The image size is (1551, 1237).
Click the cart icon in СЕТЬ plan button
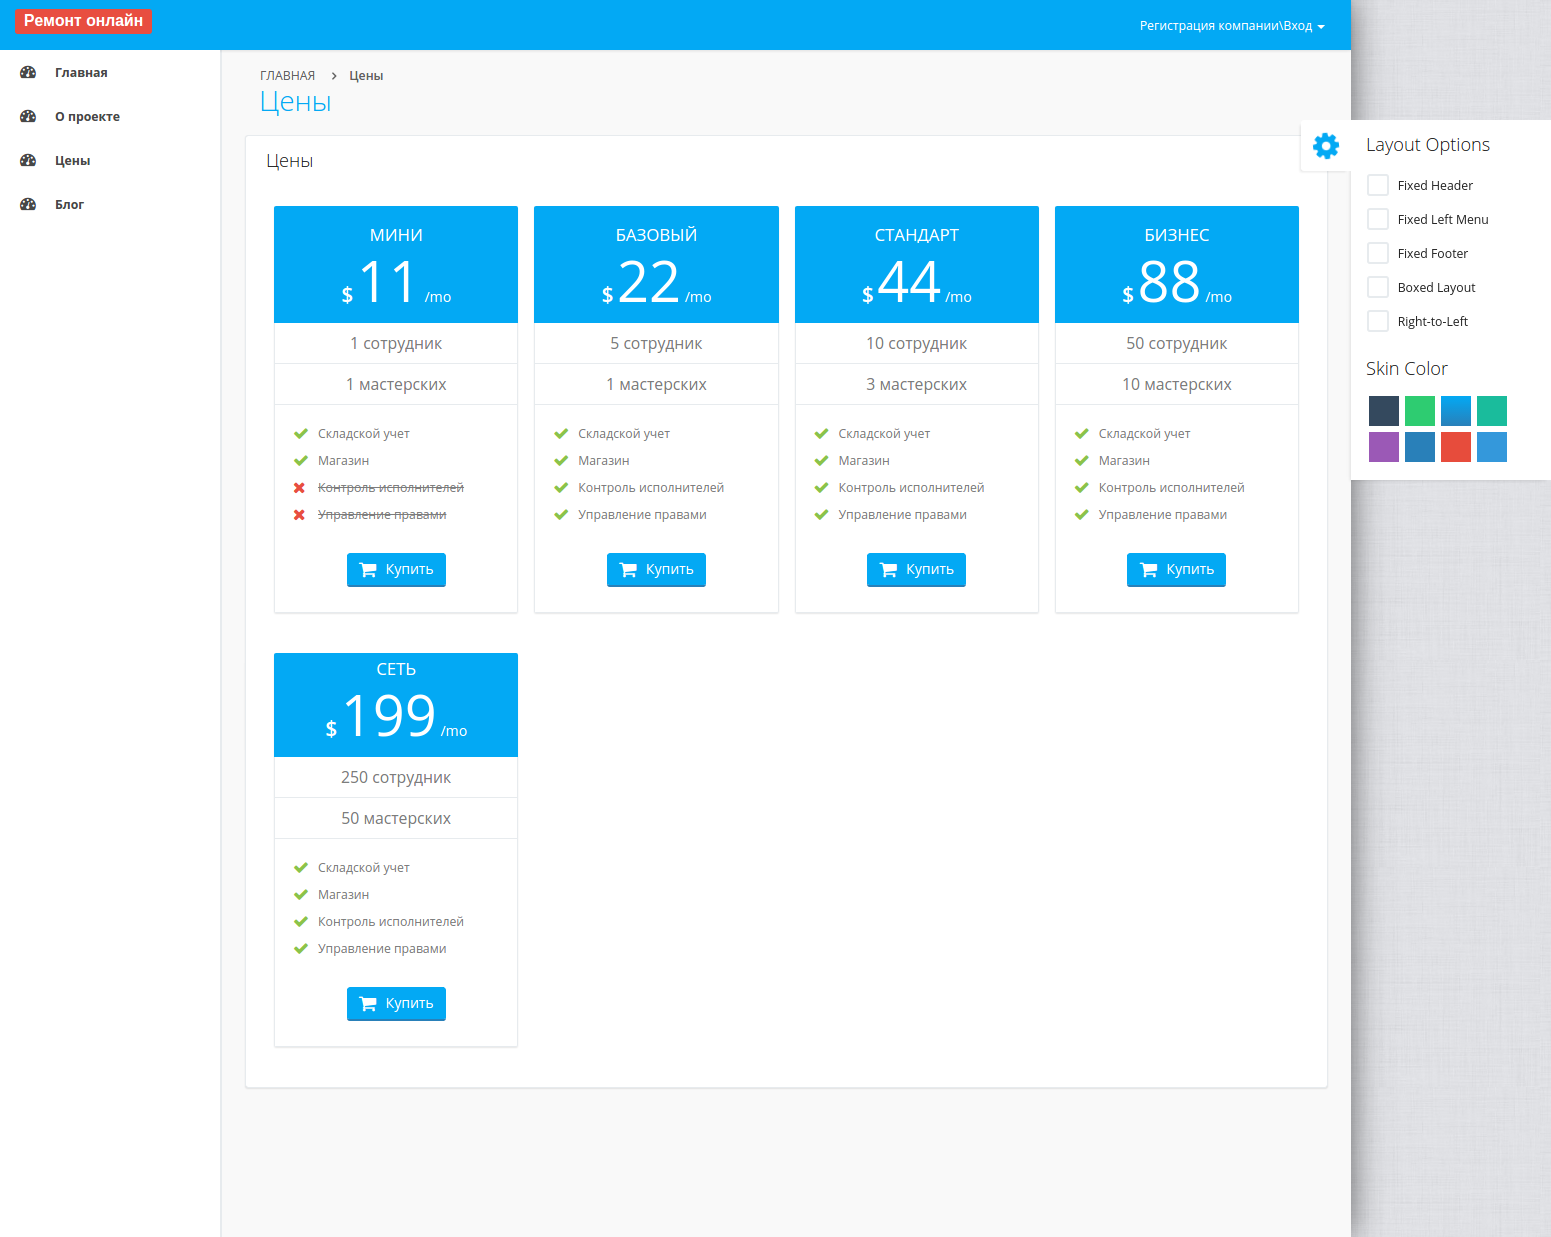click(x=368, y=1004)
